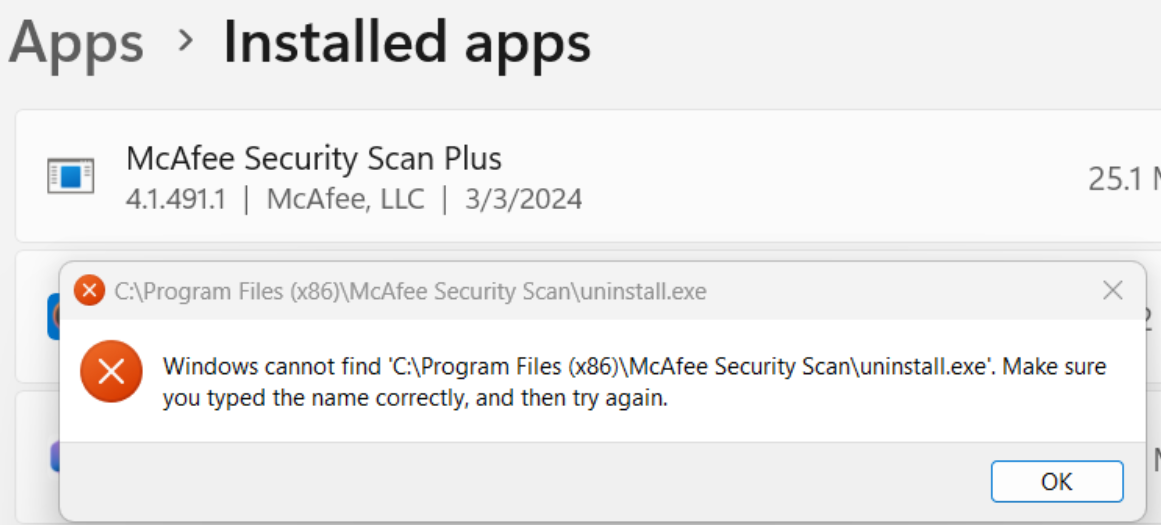This screenshot has width=1161, height=525.
Task: Click the install date 3/3/2024
Action: [523, 199]
